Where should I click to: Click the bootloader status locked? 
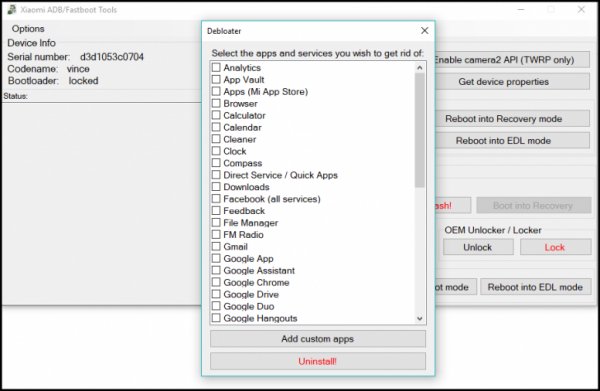pyautogui.click(x=83, y=81)
